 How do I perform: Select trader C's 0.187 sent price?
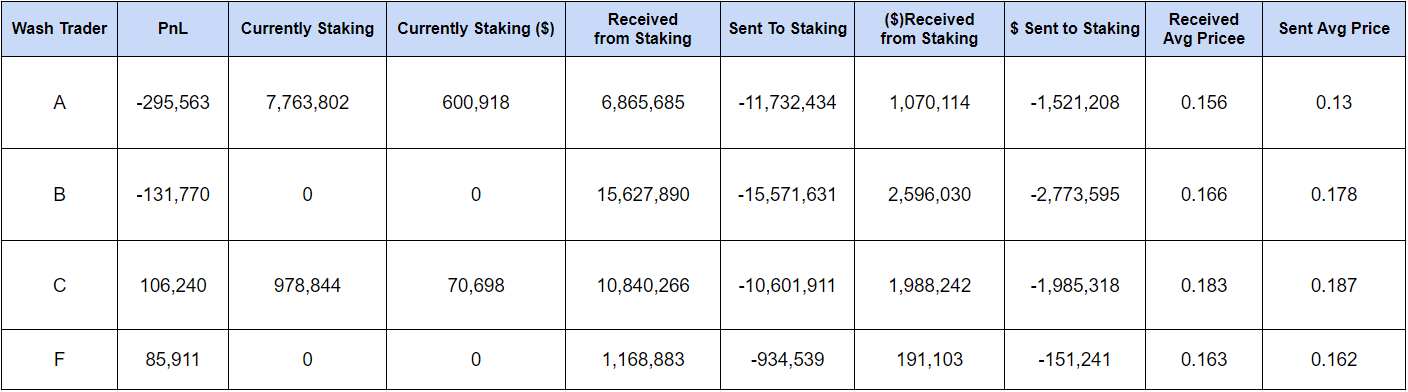click(1334, 286)
